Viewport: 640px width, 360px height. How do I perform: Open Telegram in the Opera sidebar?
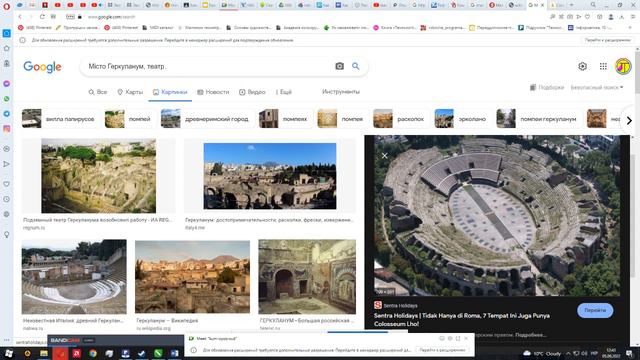click(x=7, y=113)
